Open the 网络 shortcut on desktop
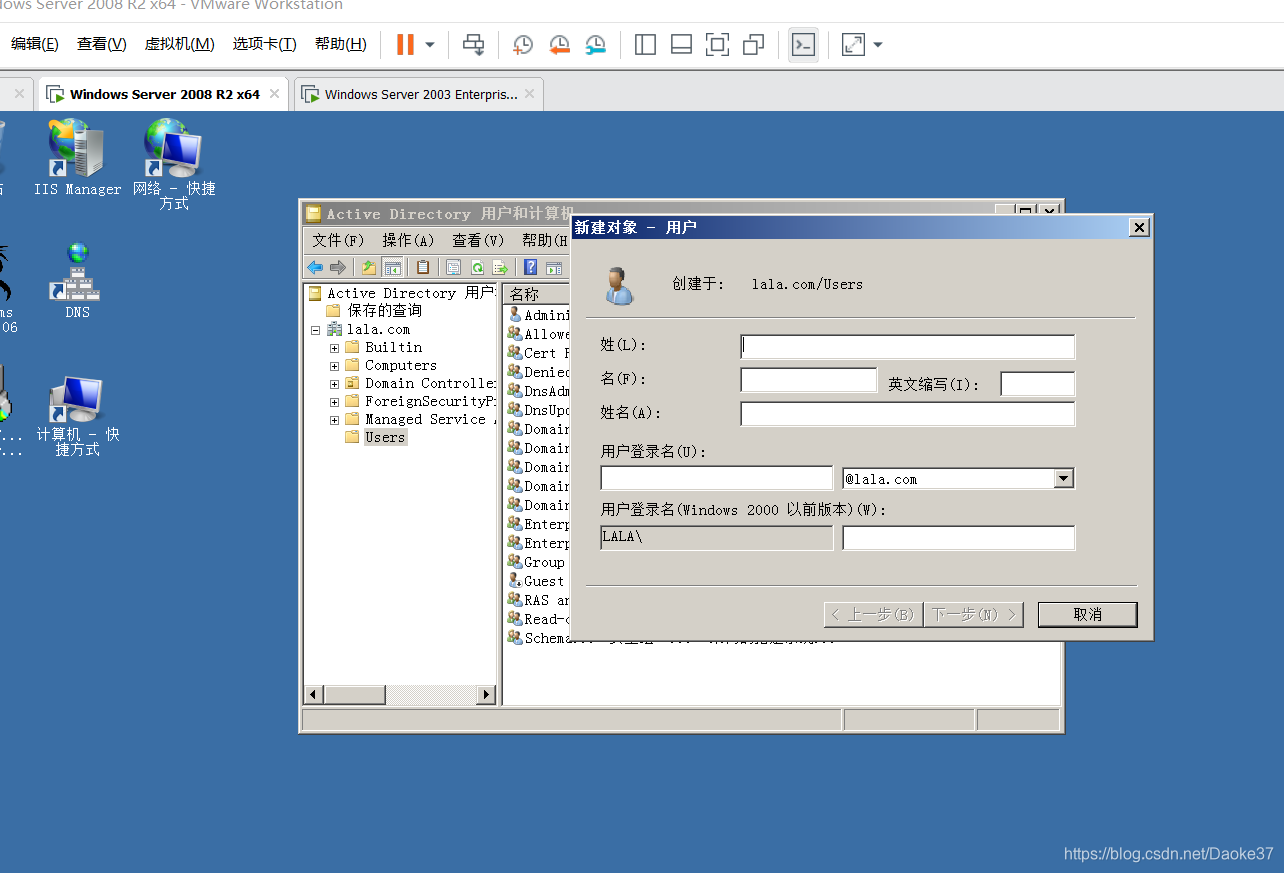The height and width of the screenshot is (873, 1284). tap(174, 165)
